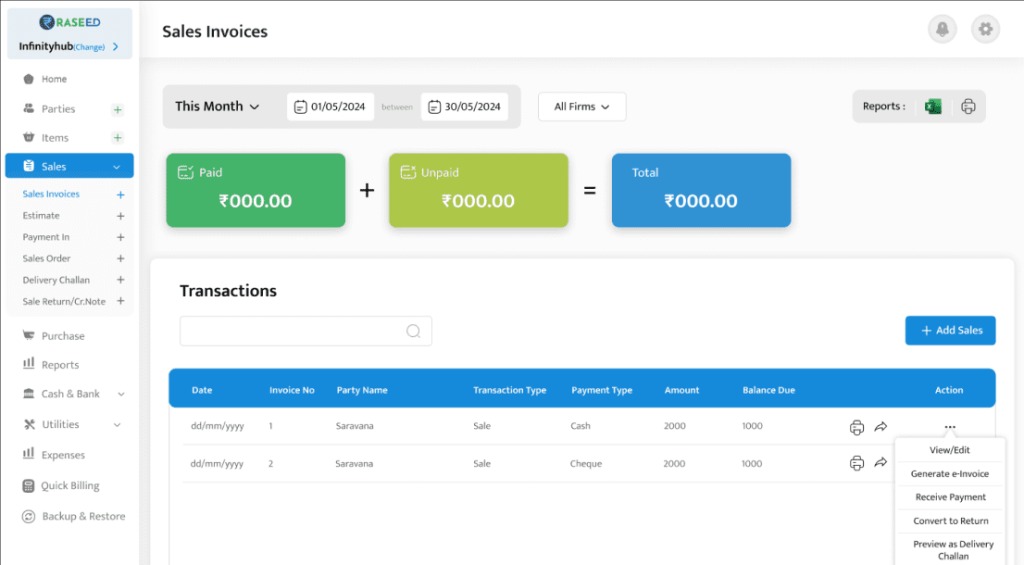The width and height of the screenshot is (1024, 565).
Task: Select Receive Payment from action menu
Action: click(x=950, y=497)
